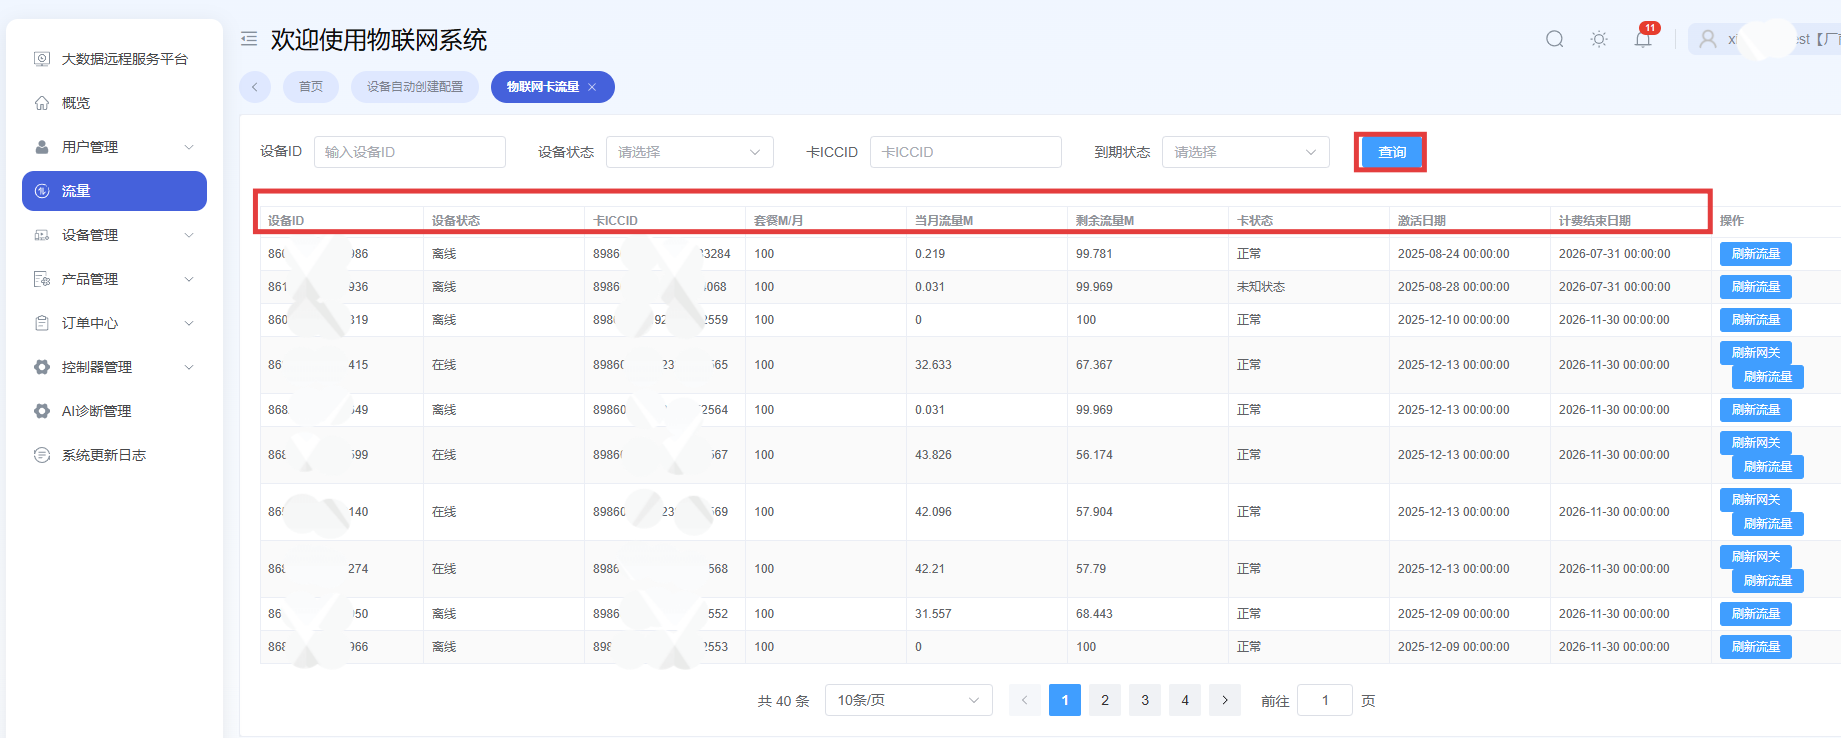Click the 流量 icon in the sidebar
Viewport: 1841px width, 738px height.
42,191
